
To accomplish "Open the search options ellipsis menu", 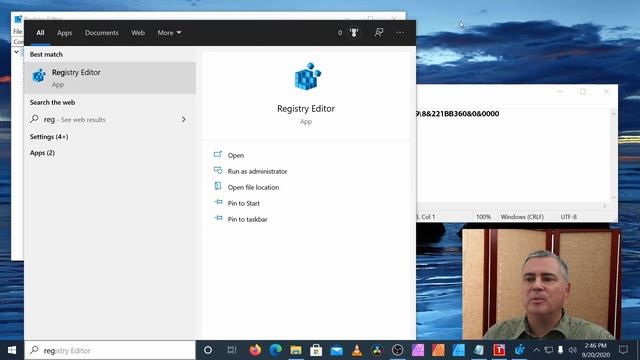I will pos(400,32).
